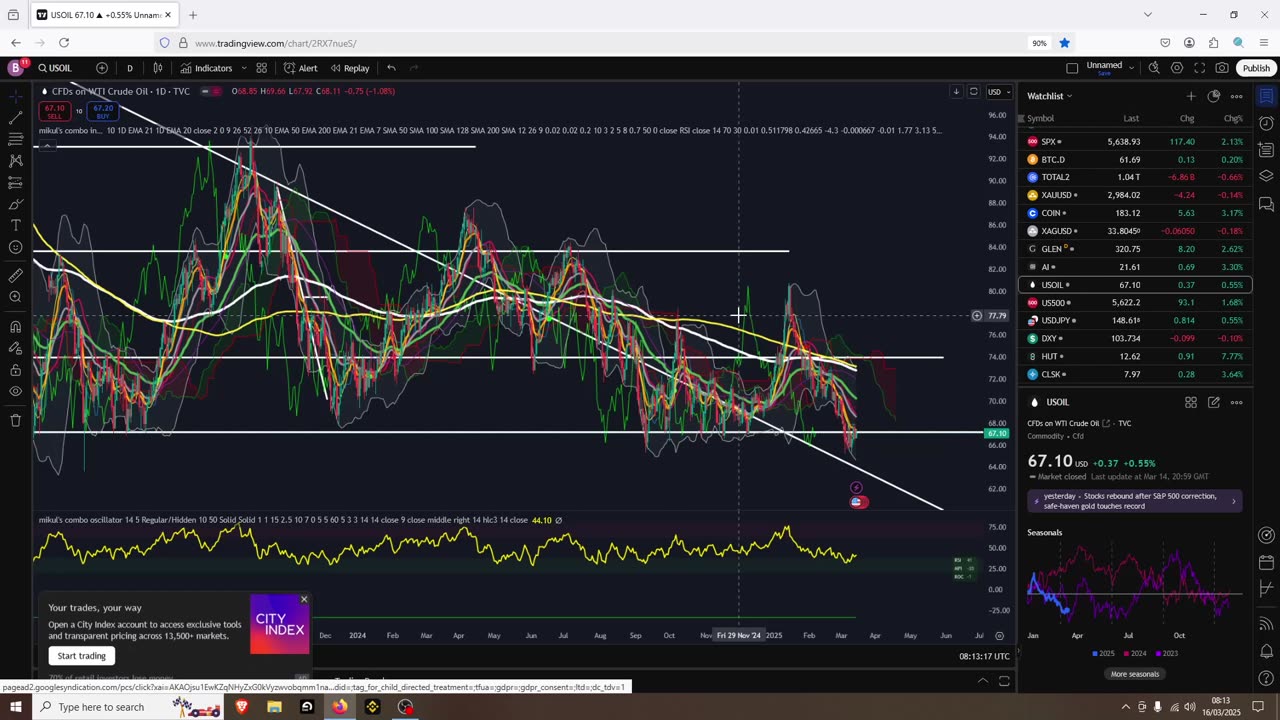Close the City Index advertisement

304,600
